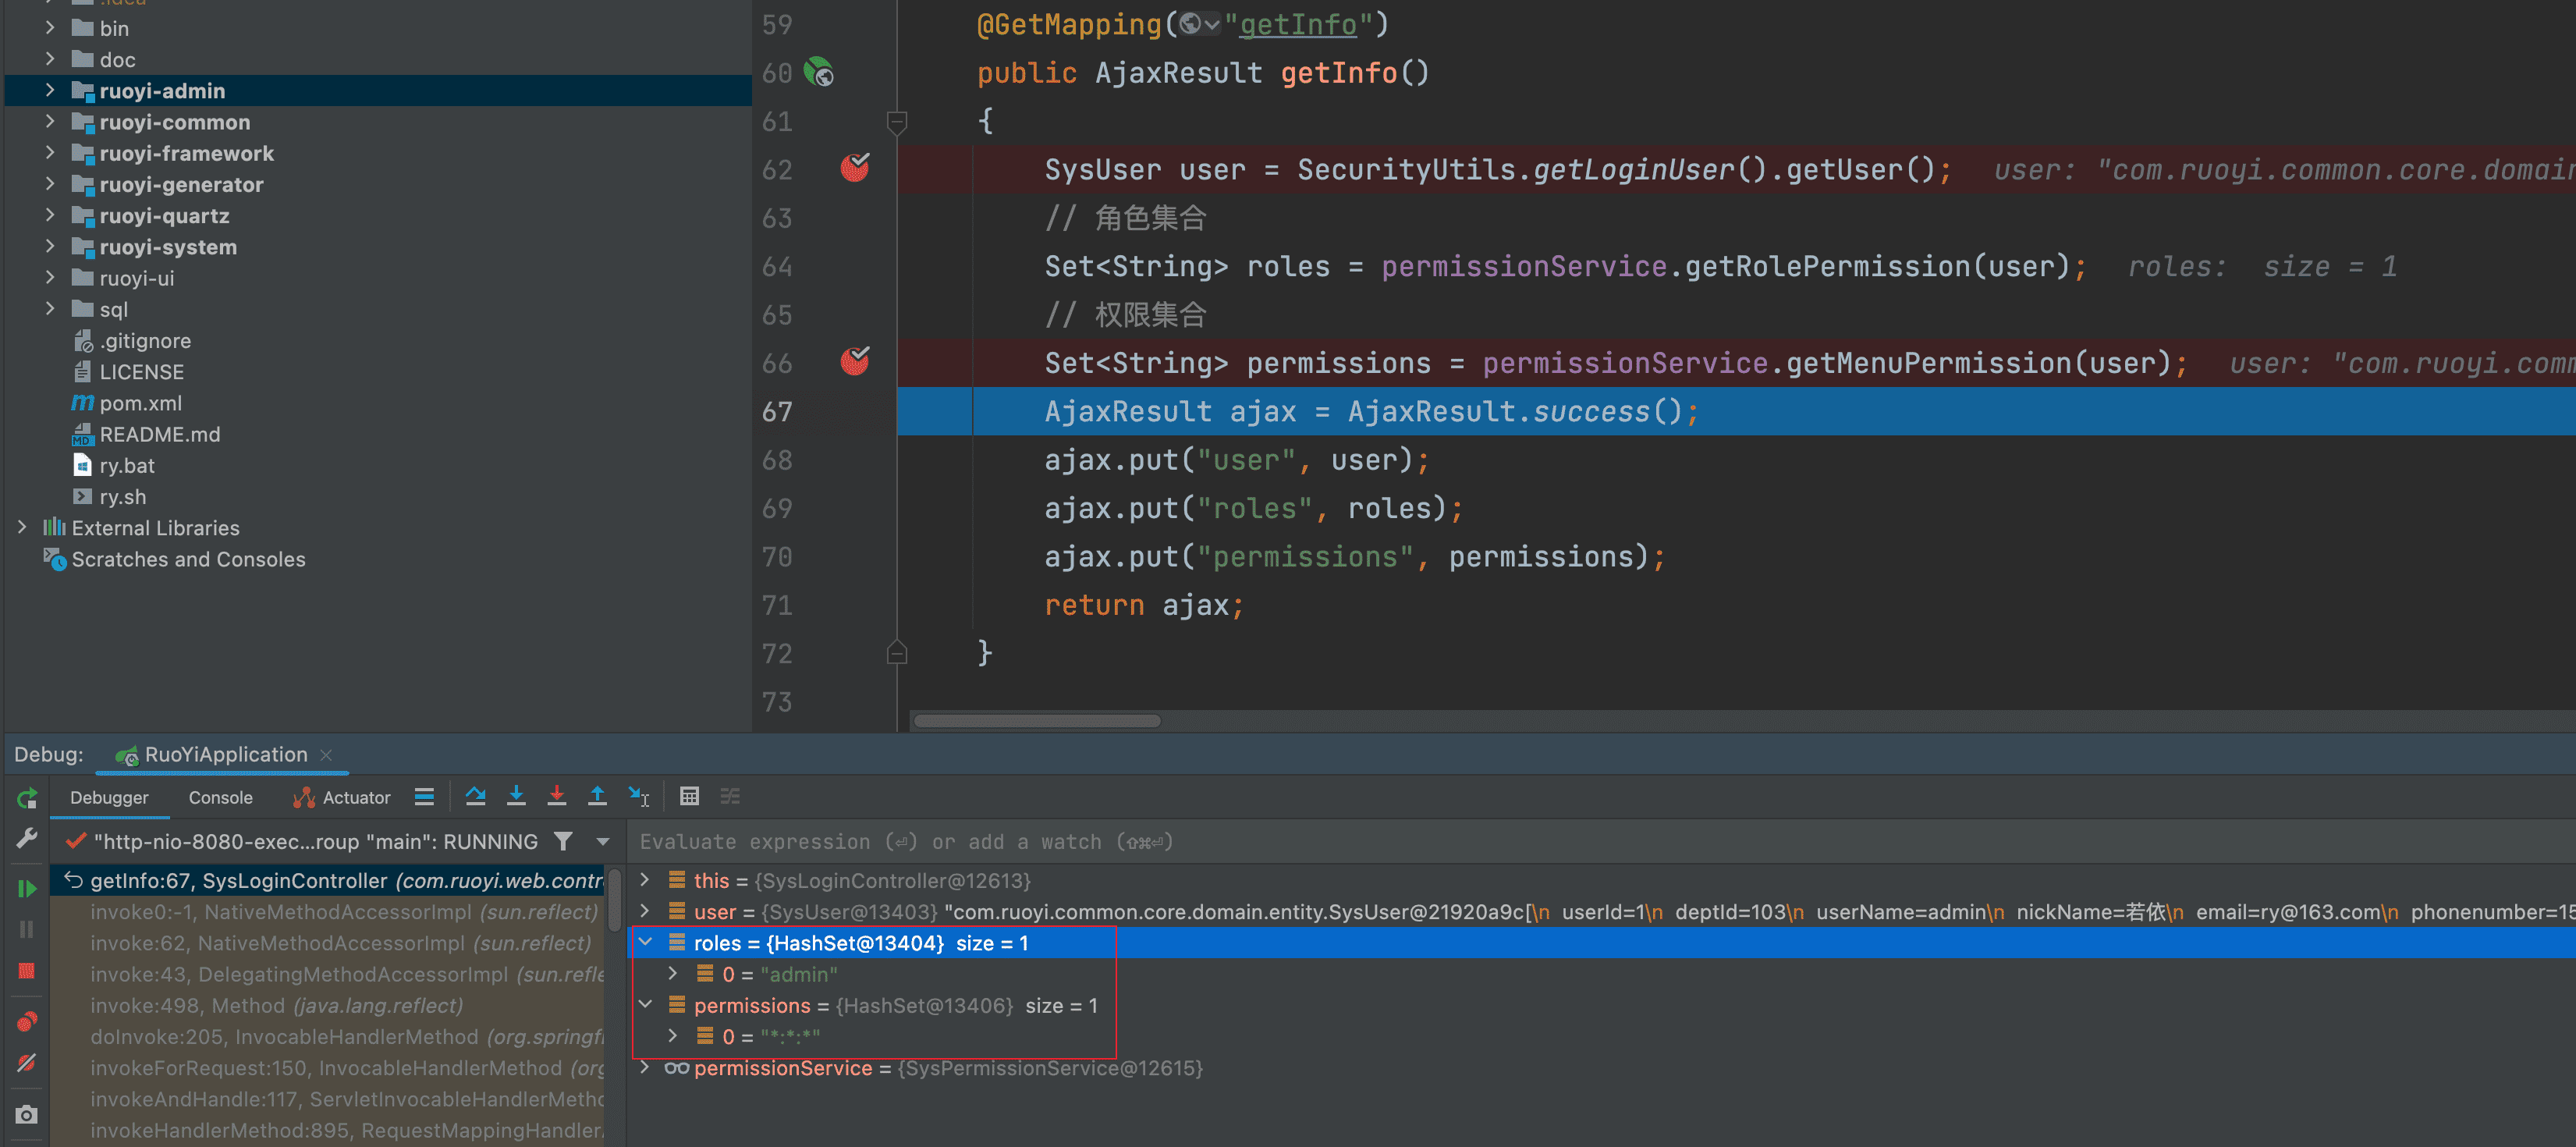Click the Step Out icon
This screenshot has width=2576, height=1147.
pos(597,797)
